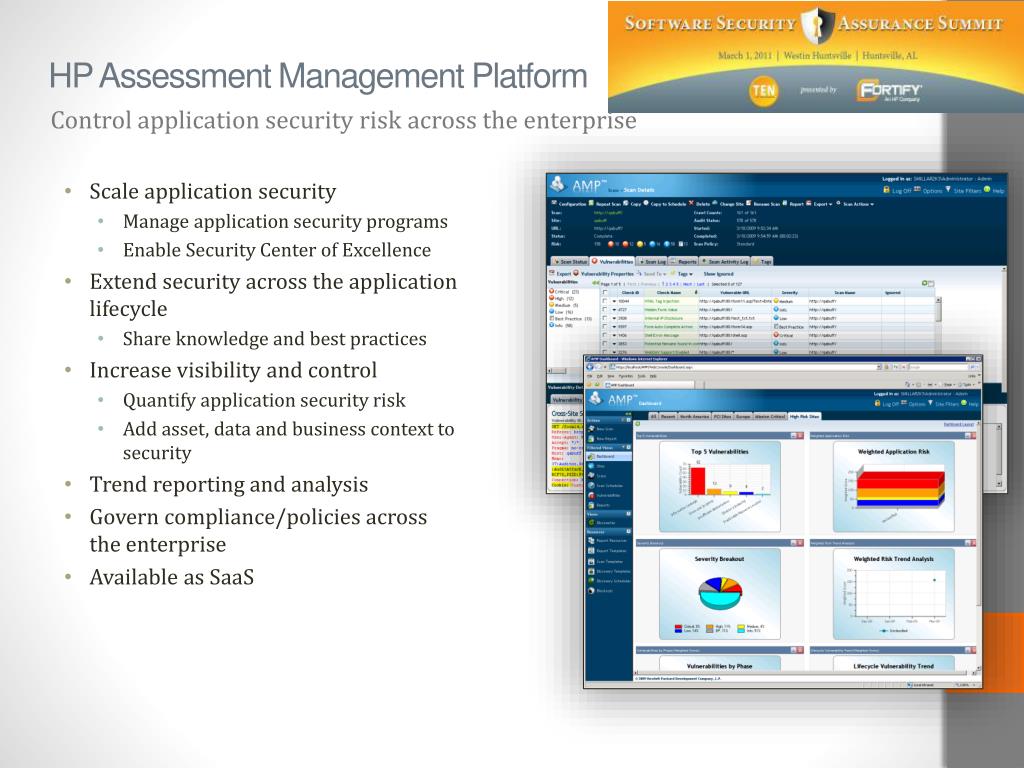The height and width of the screenshot is (768, 1024).
Task: Click the Weighted Risk Trend Analysis chart
Action: pyautogui.click(x=894, y=594)
